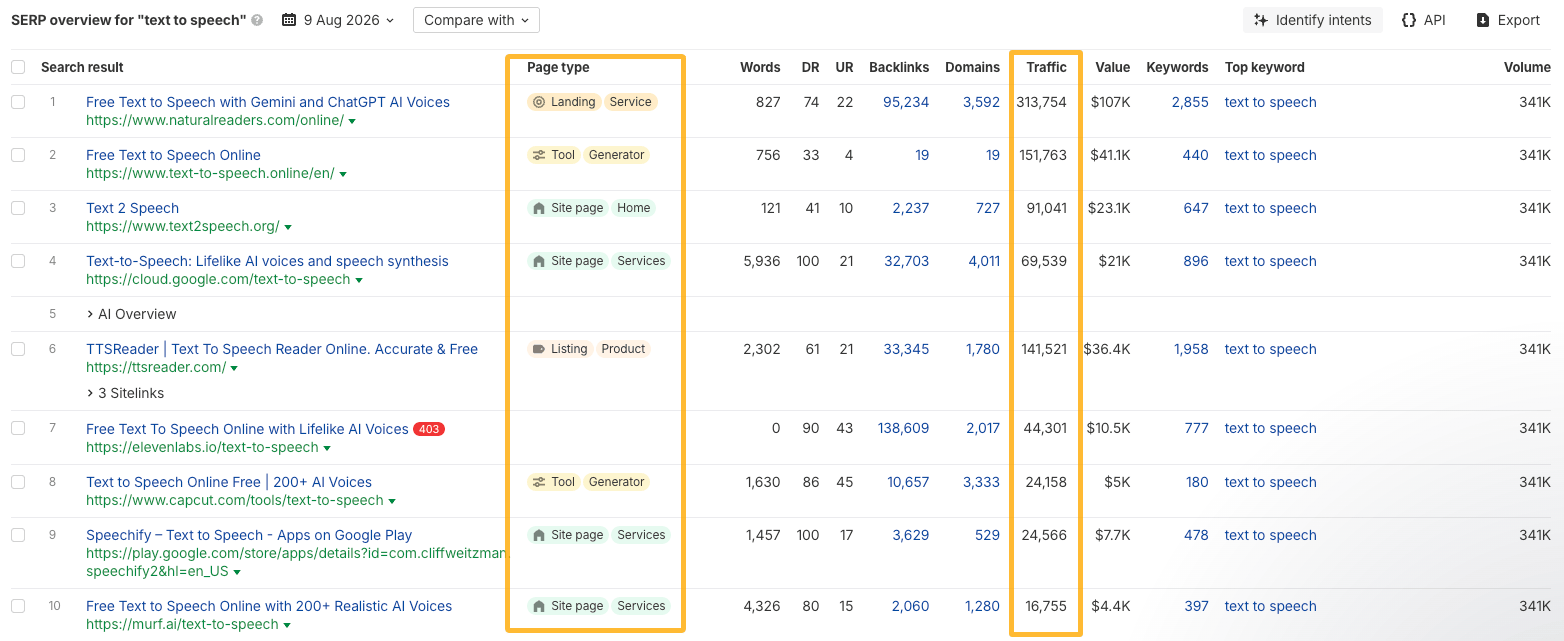Open URL dropdown arrow for murf.ai
Image resolution: width=1564 pixels, height=641 pixels.
[x=287, y=625]
